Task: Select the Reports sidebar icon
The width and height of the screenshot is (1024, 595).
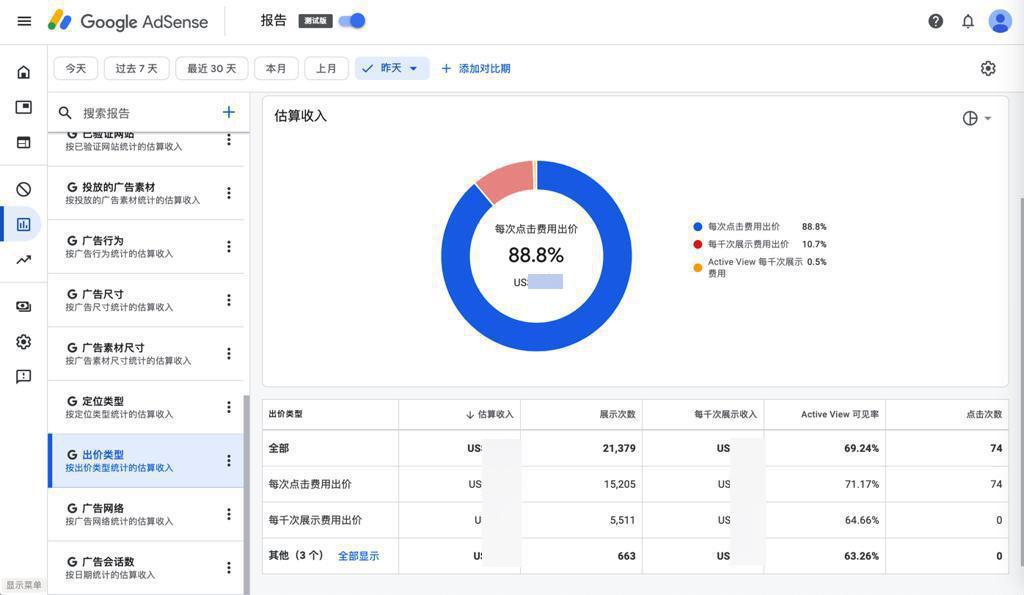Action: (x=24, y=225)
